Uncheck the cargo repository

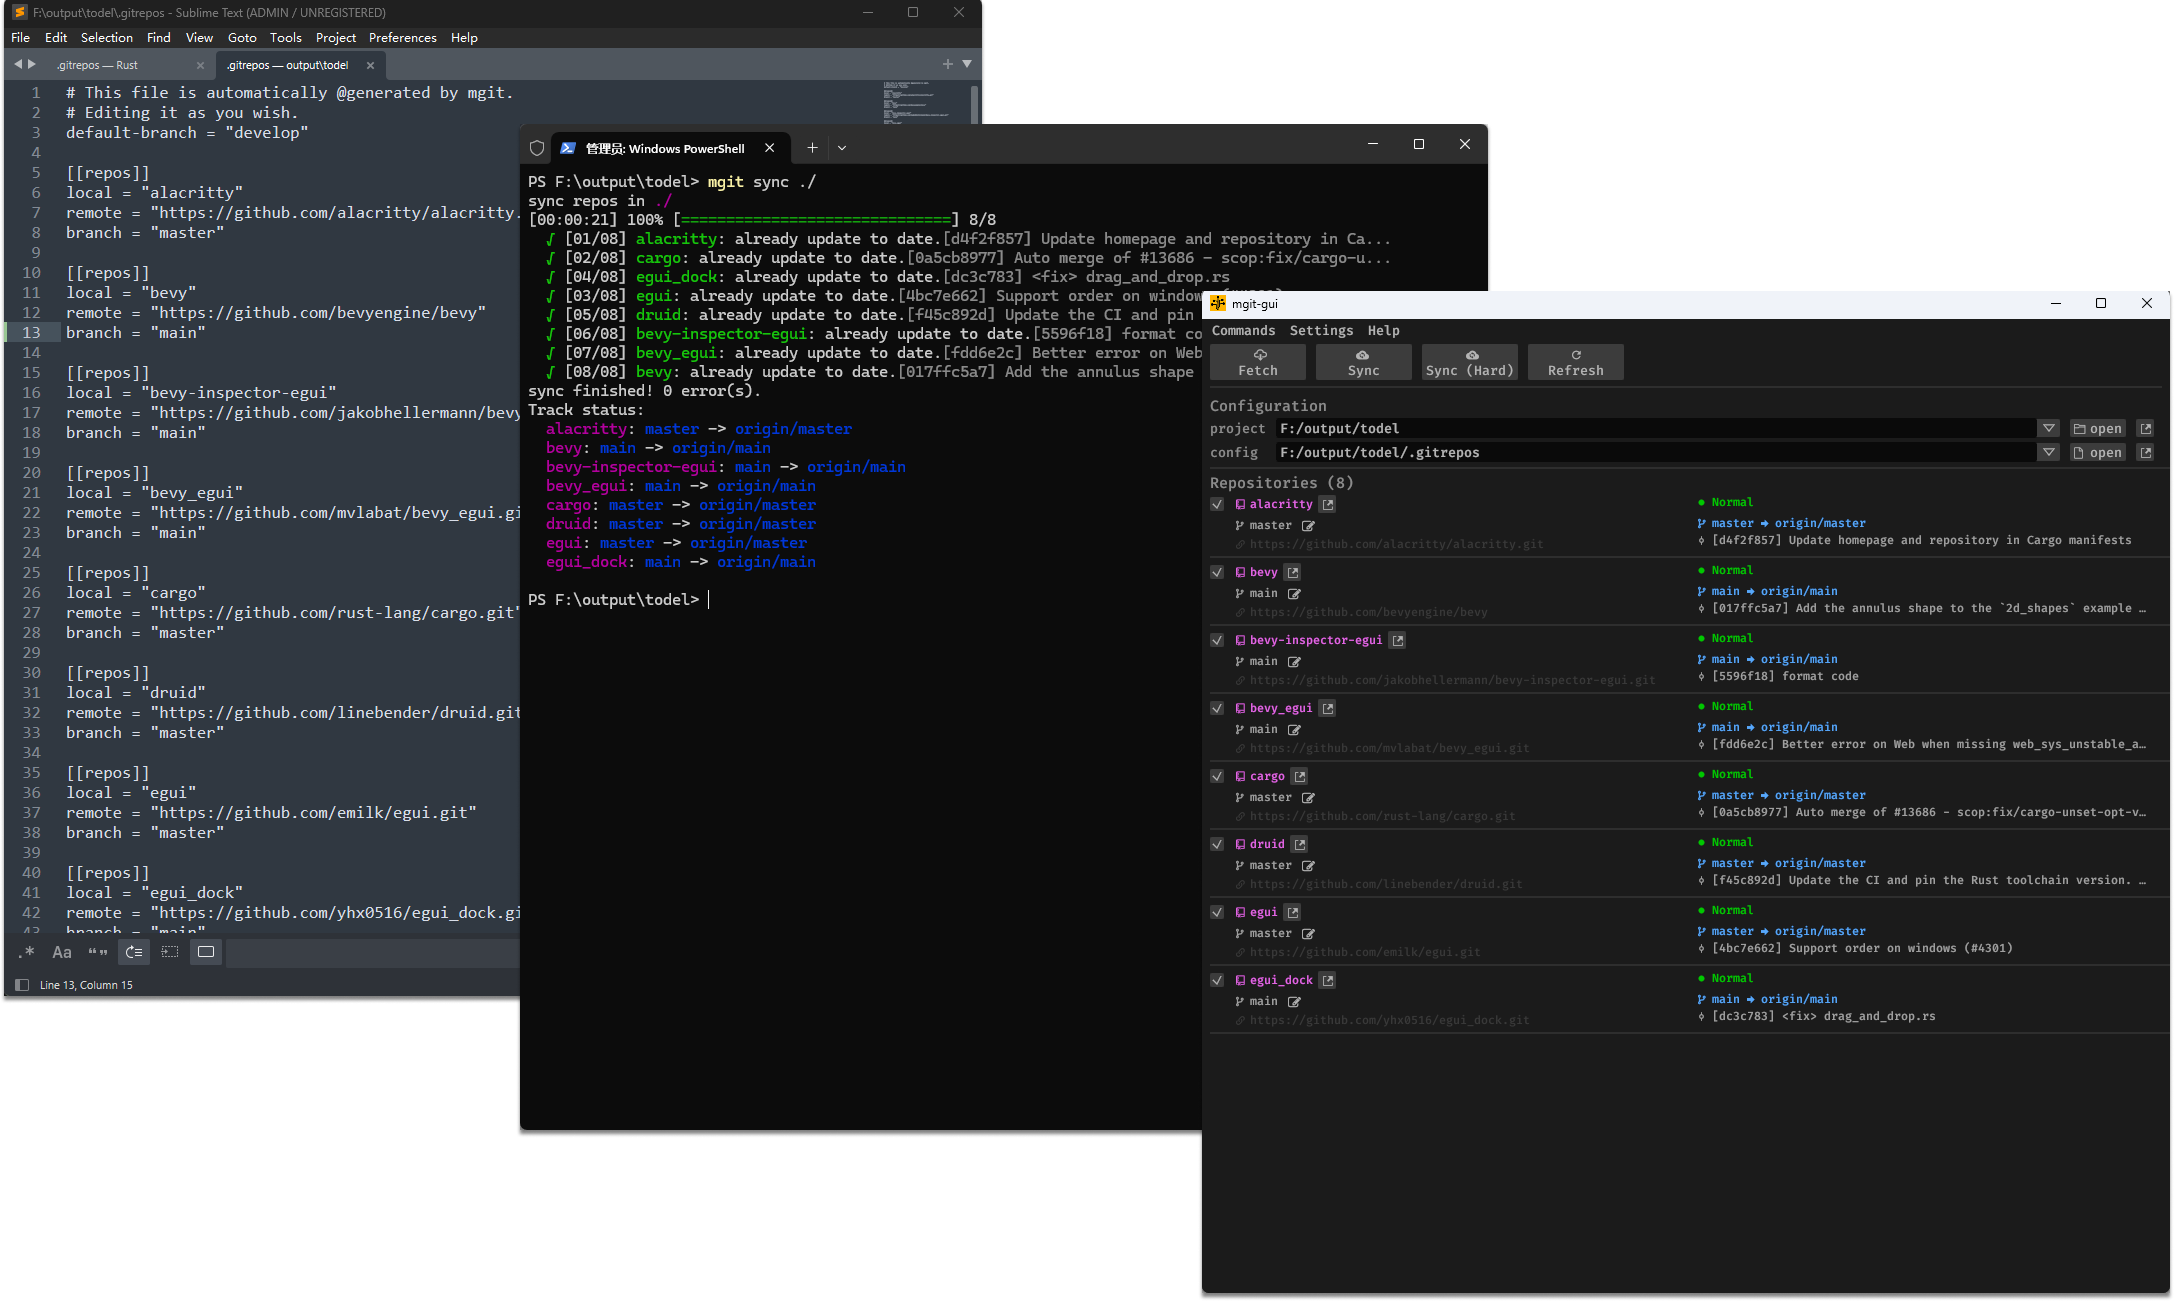pyautogui.click(x=1217, y=777)
